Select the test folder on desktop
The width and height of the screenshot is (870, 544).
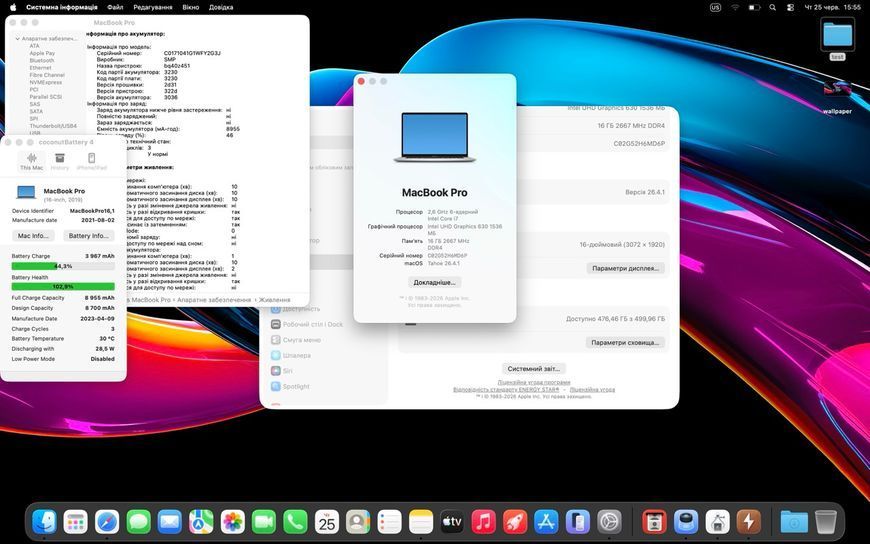[837, 39]
